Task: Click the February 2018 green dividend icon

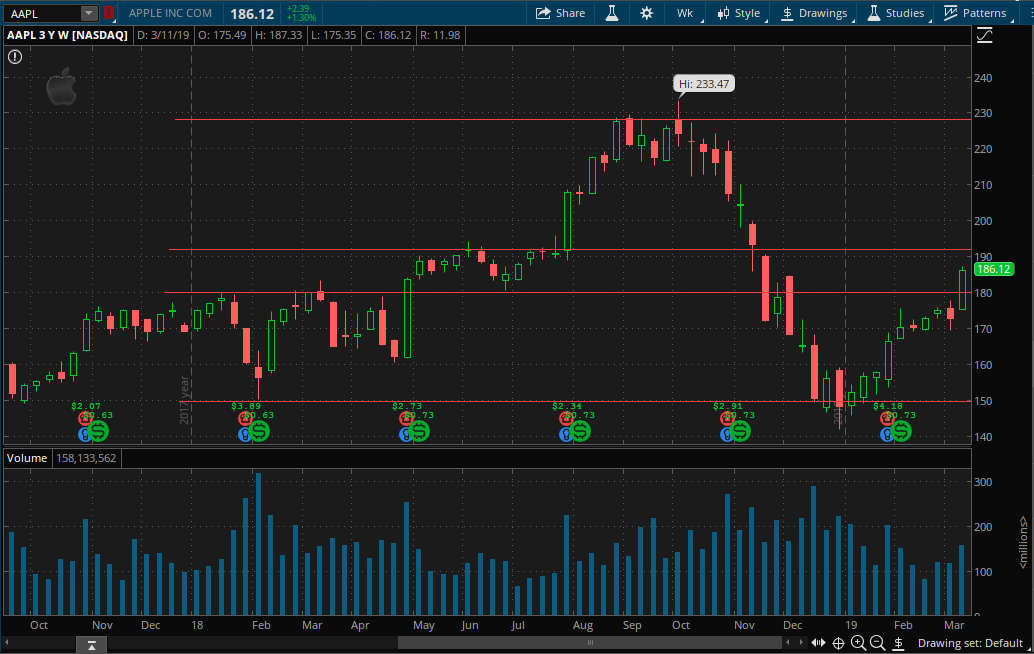Action: pos(259,431)
